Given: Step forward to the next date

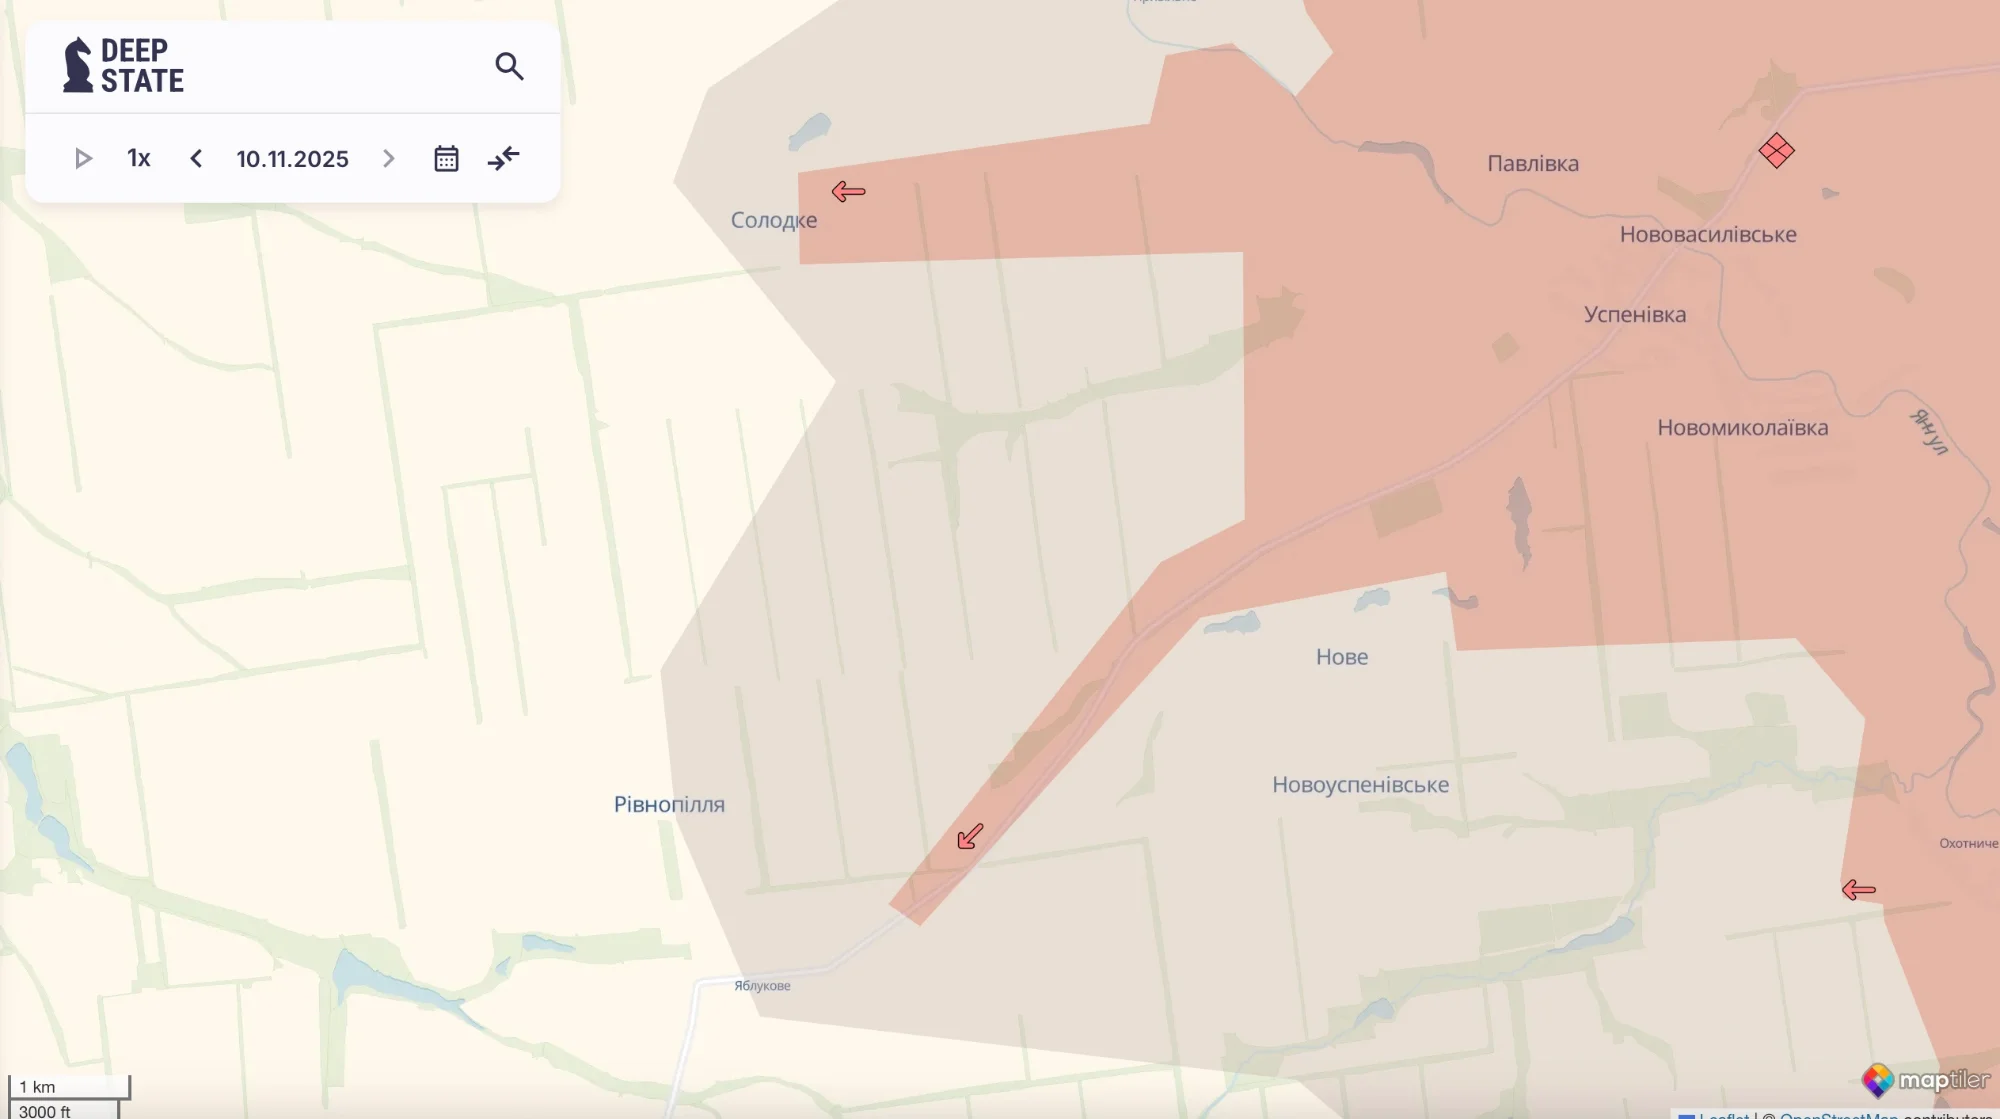Looking at the screenshot, I should point(388,158).
